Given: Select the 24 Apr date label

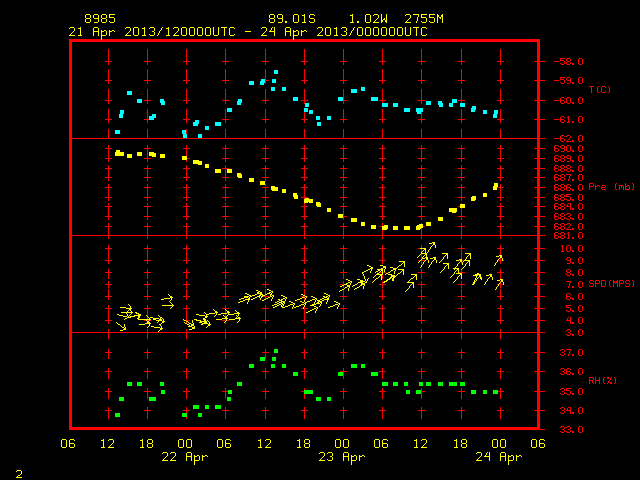Looking at the screenshot, I should [x=498, y=457].
